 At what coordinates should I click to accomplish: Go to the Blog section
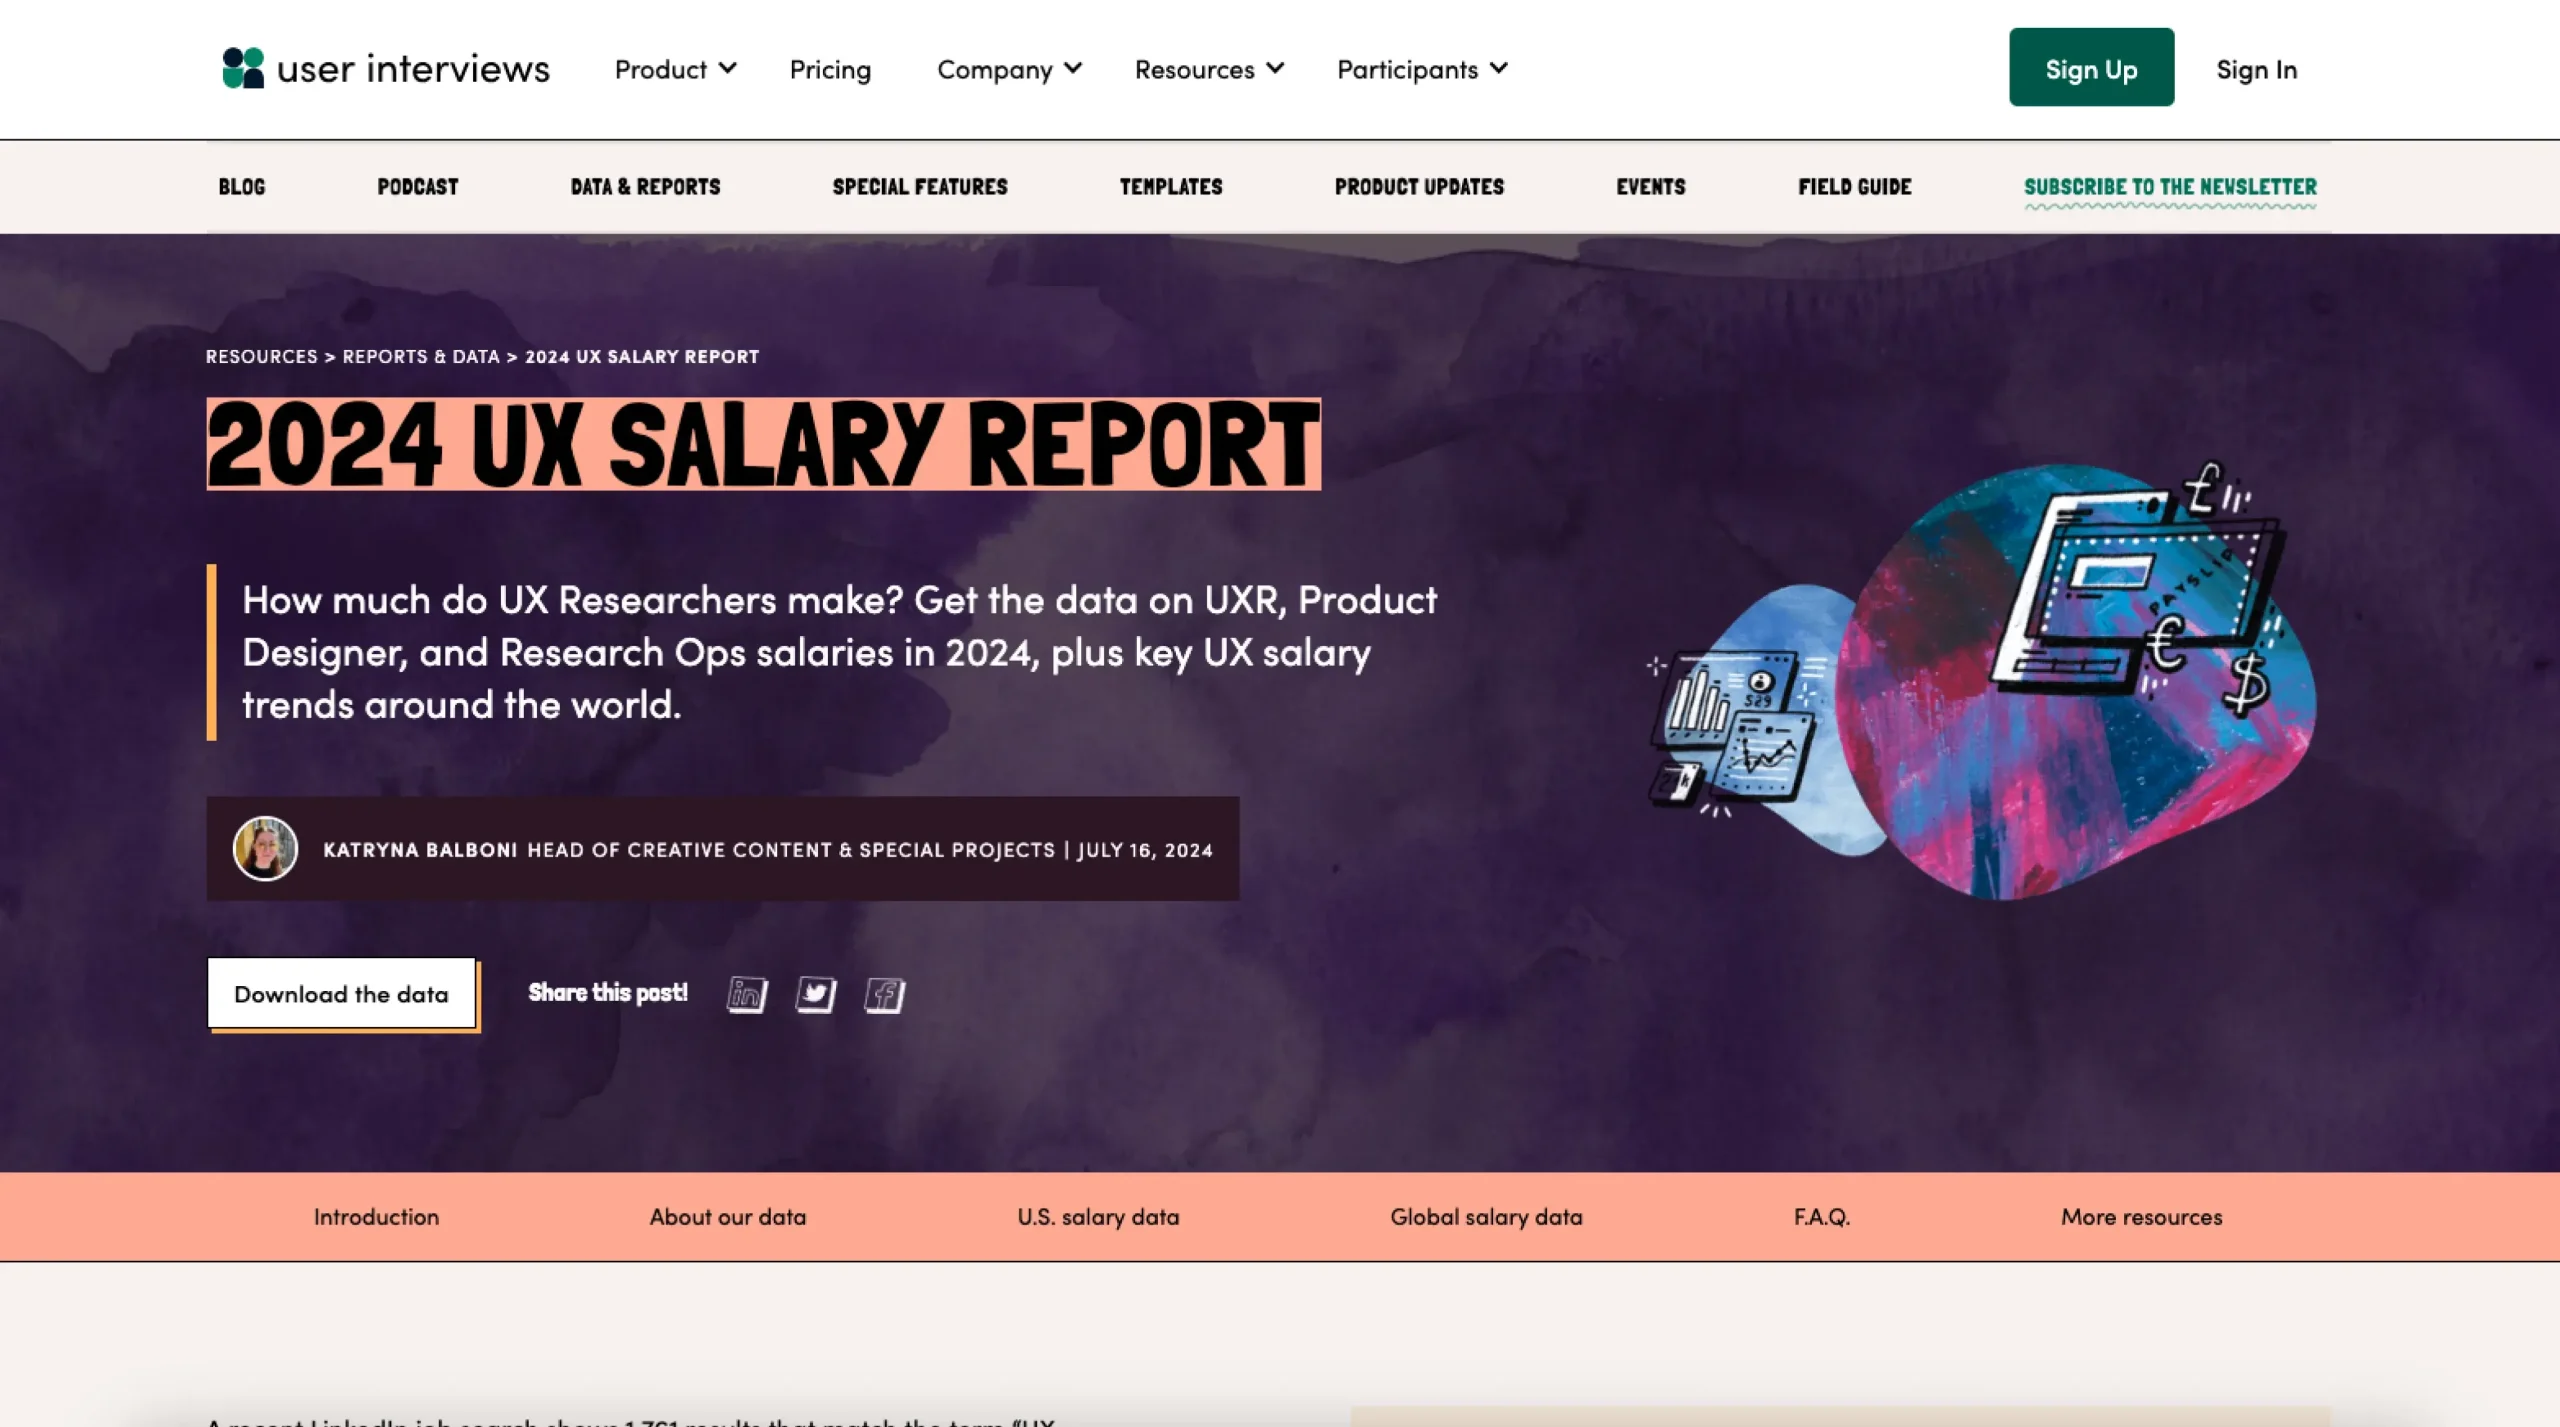point(242,186)
